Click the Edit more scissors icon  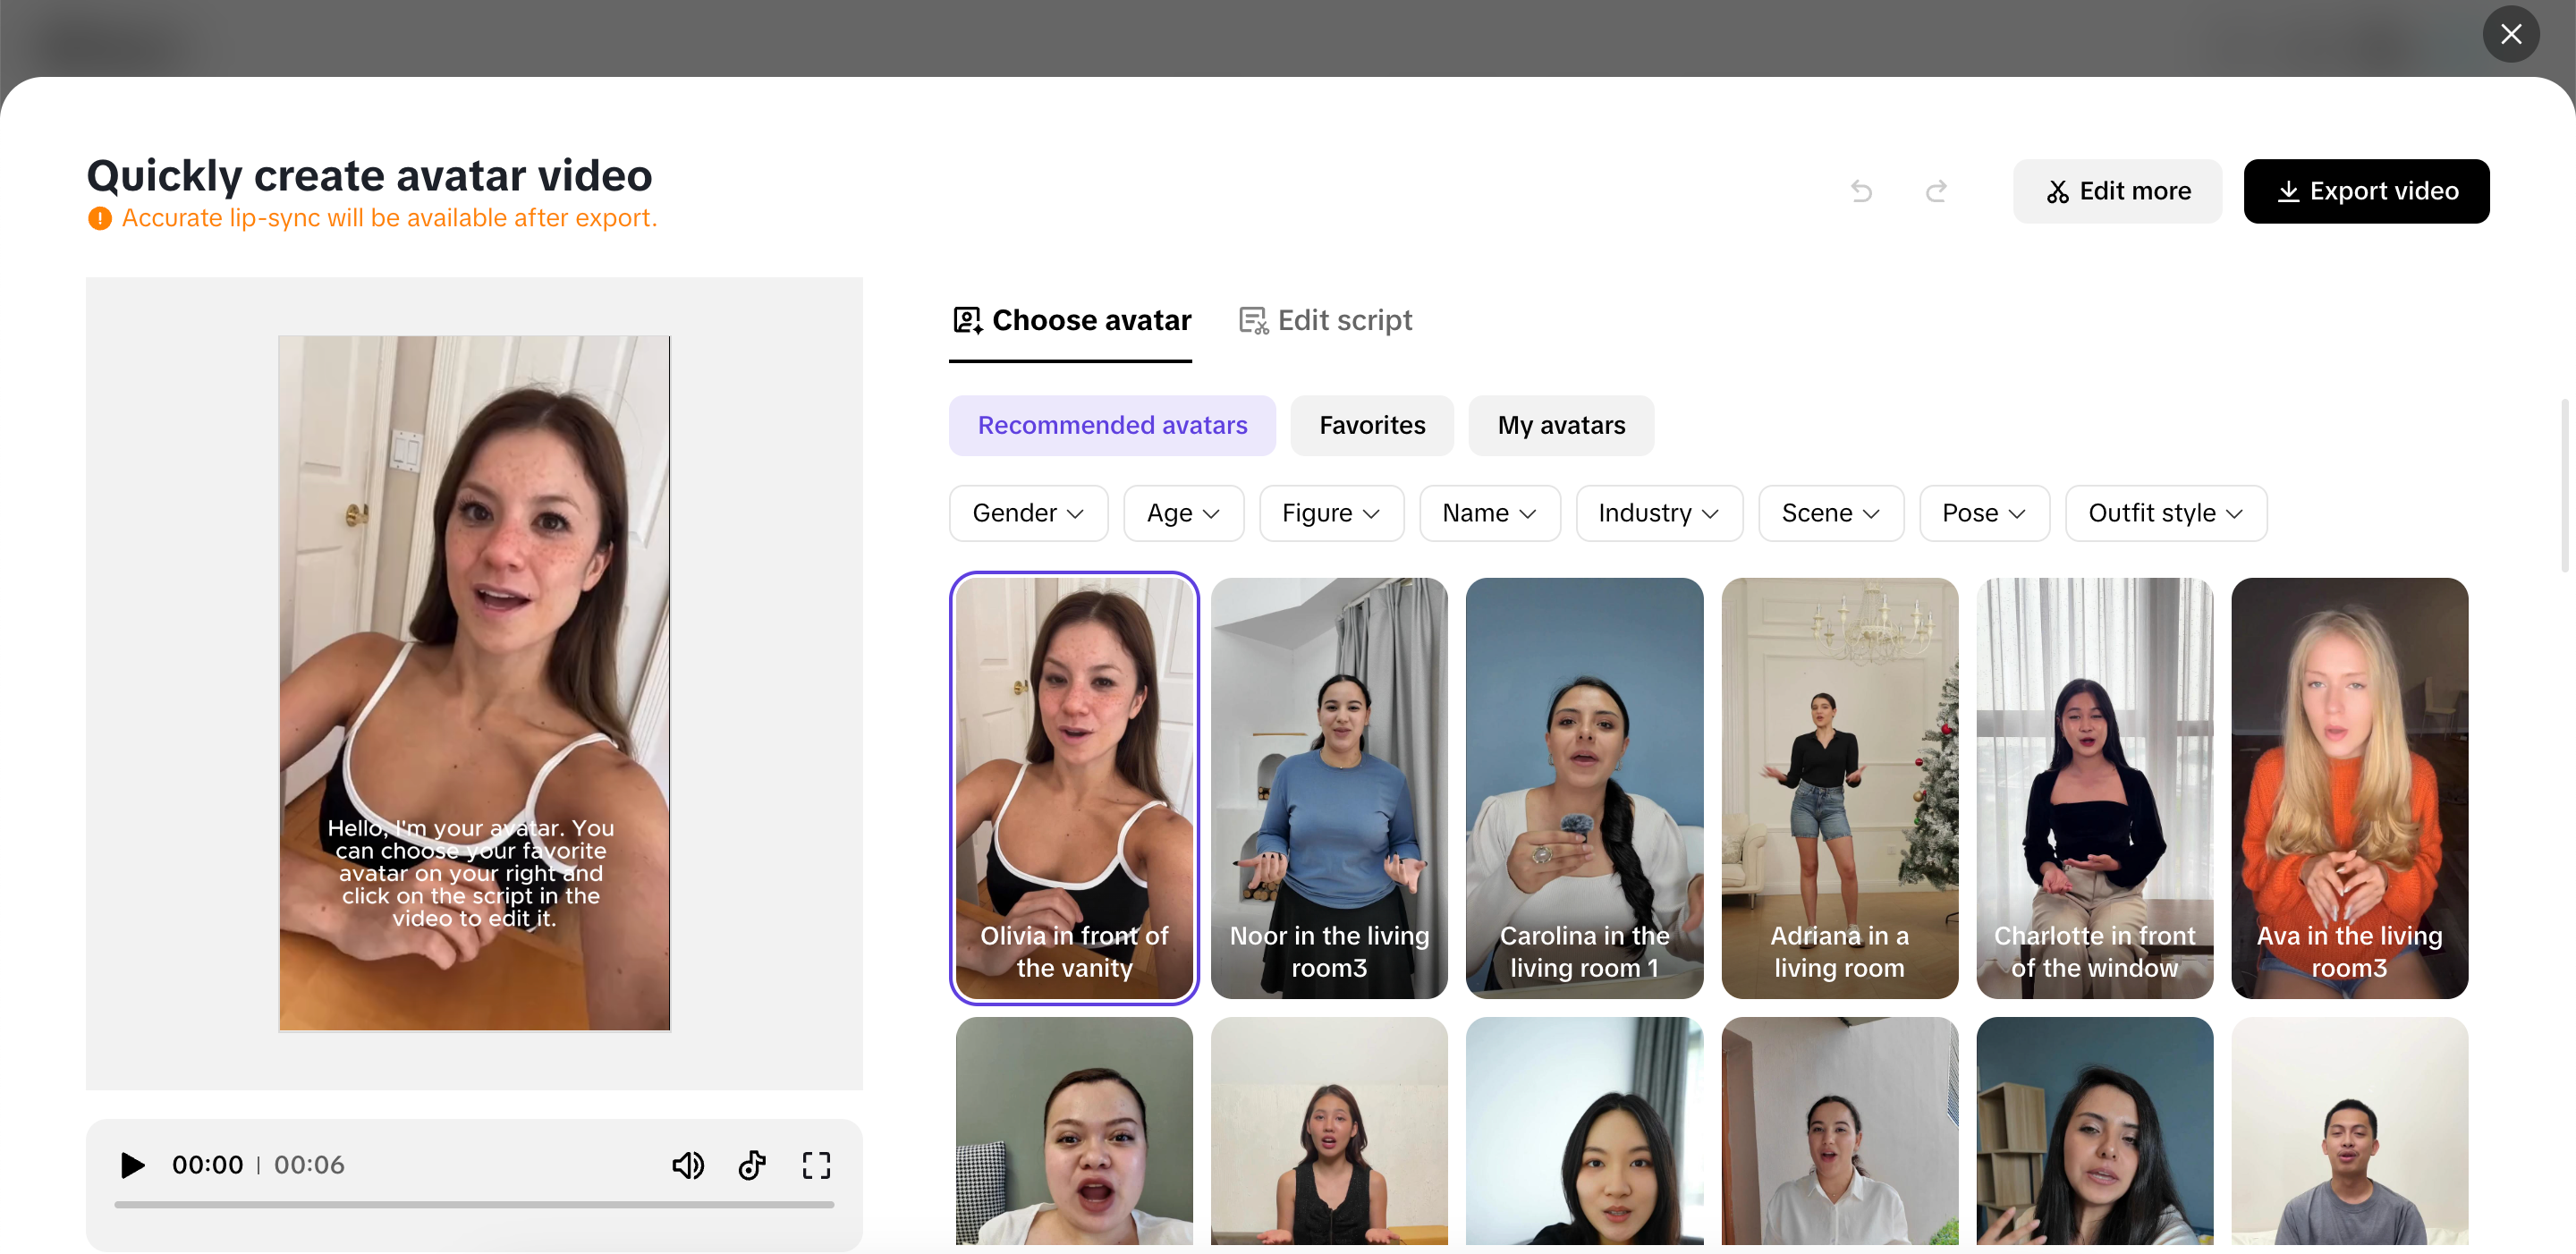click(2059, 191)
